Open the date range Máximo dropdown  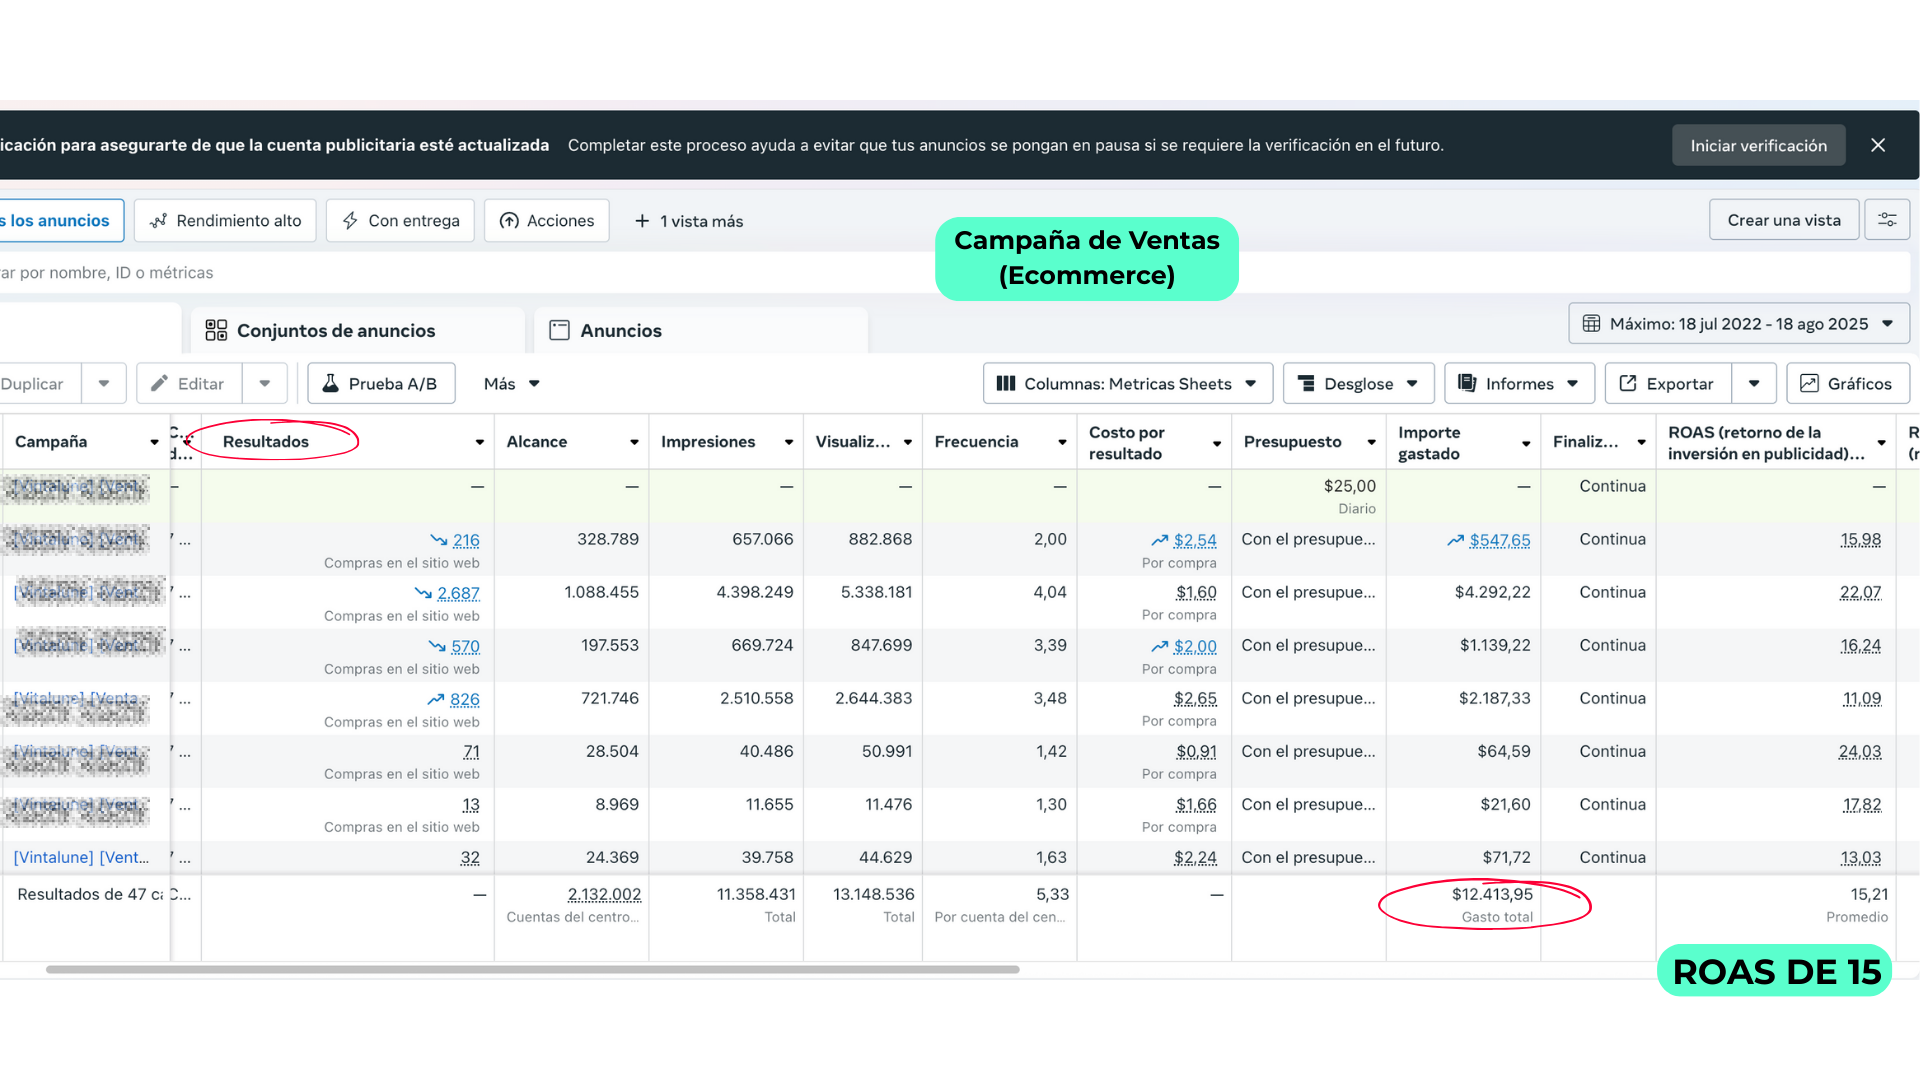point(1738,324)
